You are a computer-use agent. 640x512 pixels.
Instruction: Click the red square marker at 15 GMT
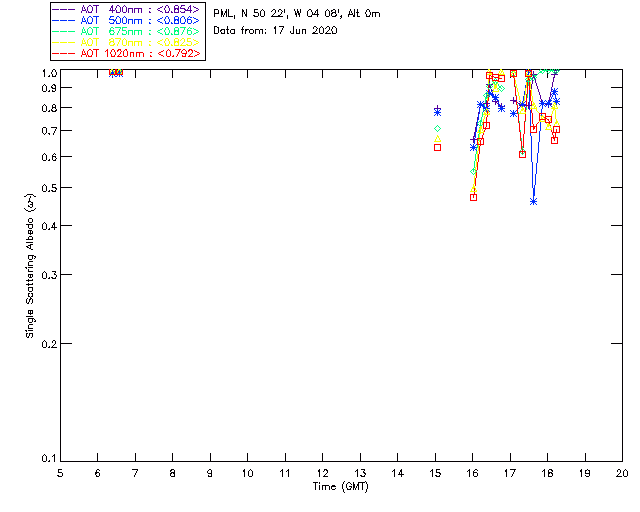point(437,147)
